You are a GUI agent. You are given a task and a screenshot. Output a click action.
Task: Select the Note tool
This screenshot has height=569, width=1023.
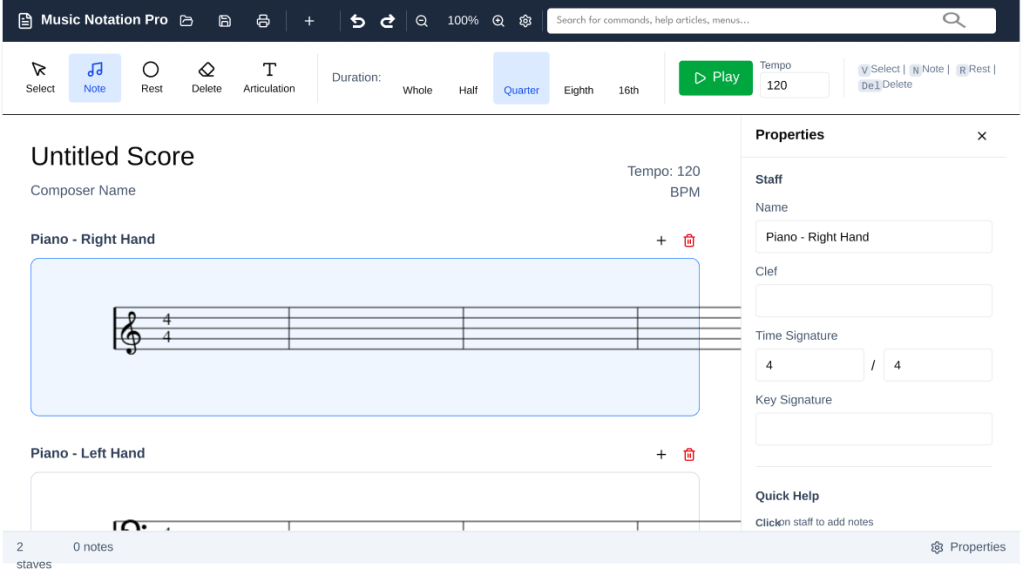click(x=95, y=78)
